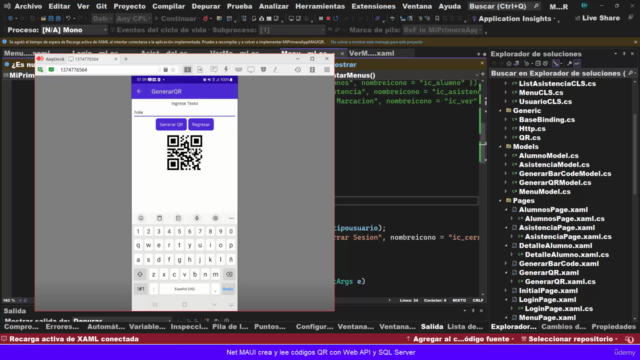This screenshot has height=360, width=640.
Task: Open a new AnyDesk tab with plus
Action: coord(126,59)
